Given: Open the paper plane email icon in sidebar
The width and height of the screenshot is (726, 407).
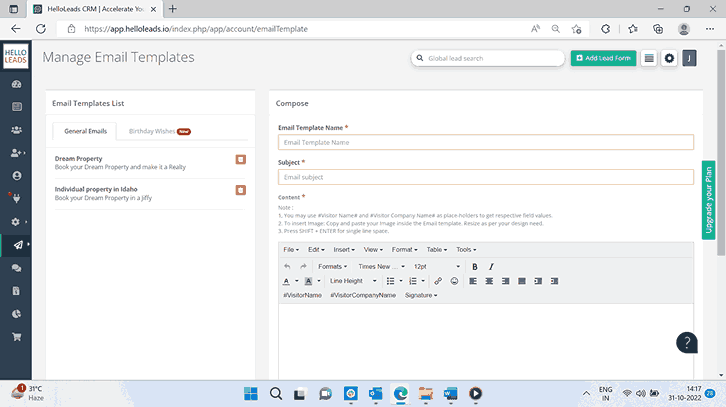Looking at the screenshot, I should pos(18,245).
